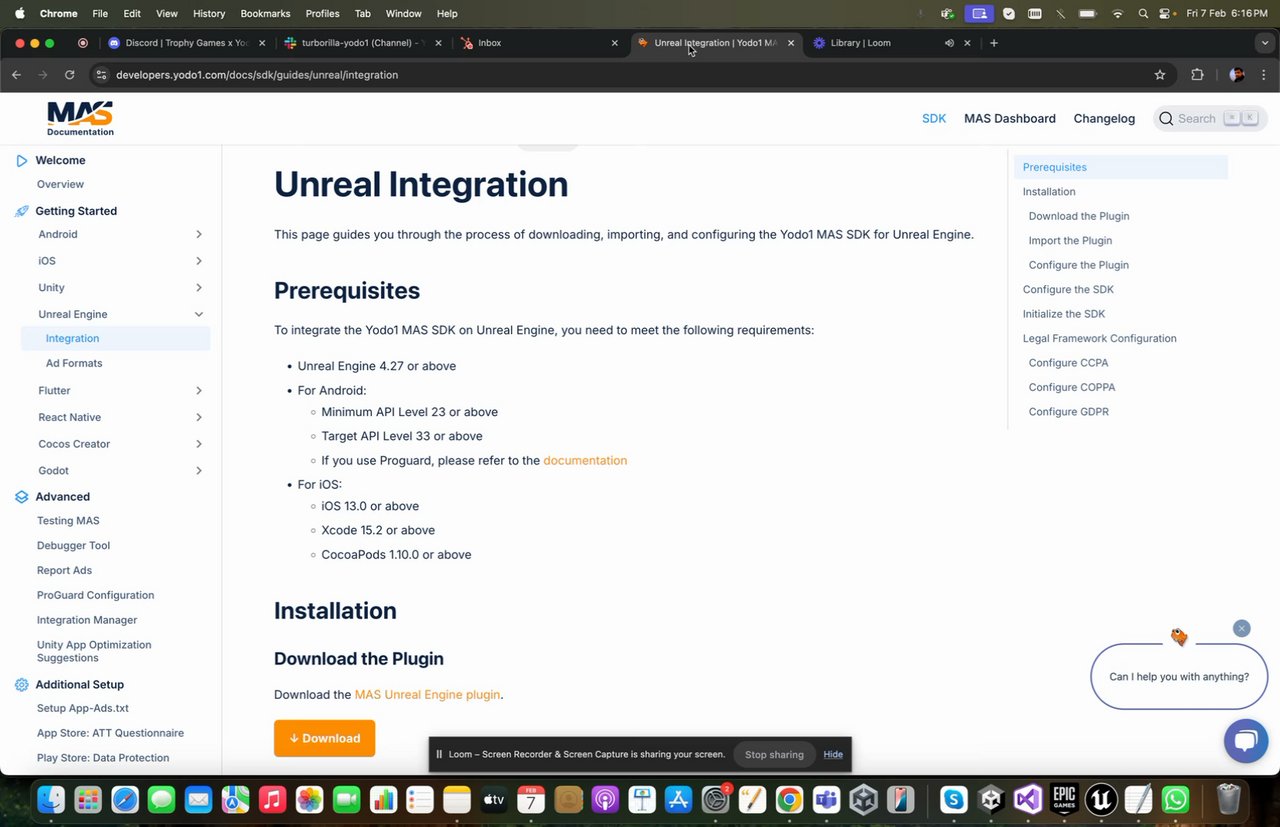The image size is (1280, 827).
Task: Open Chrome's three-dot menu
Action: coord(1264,75)
